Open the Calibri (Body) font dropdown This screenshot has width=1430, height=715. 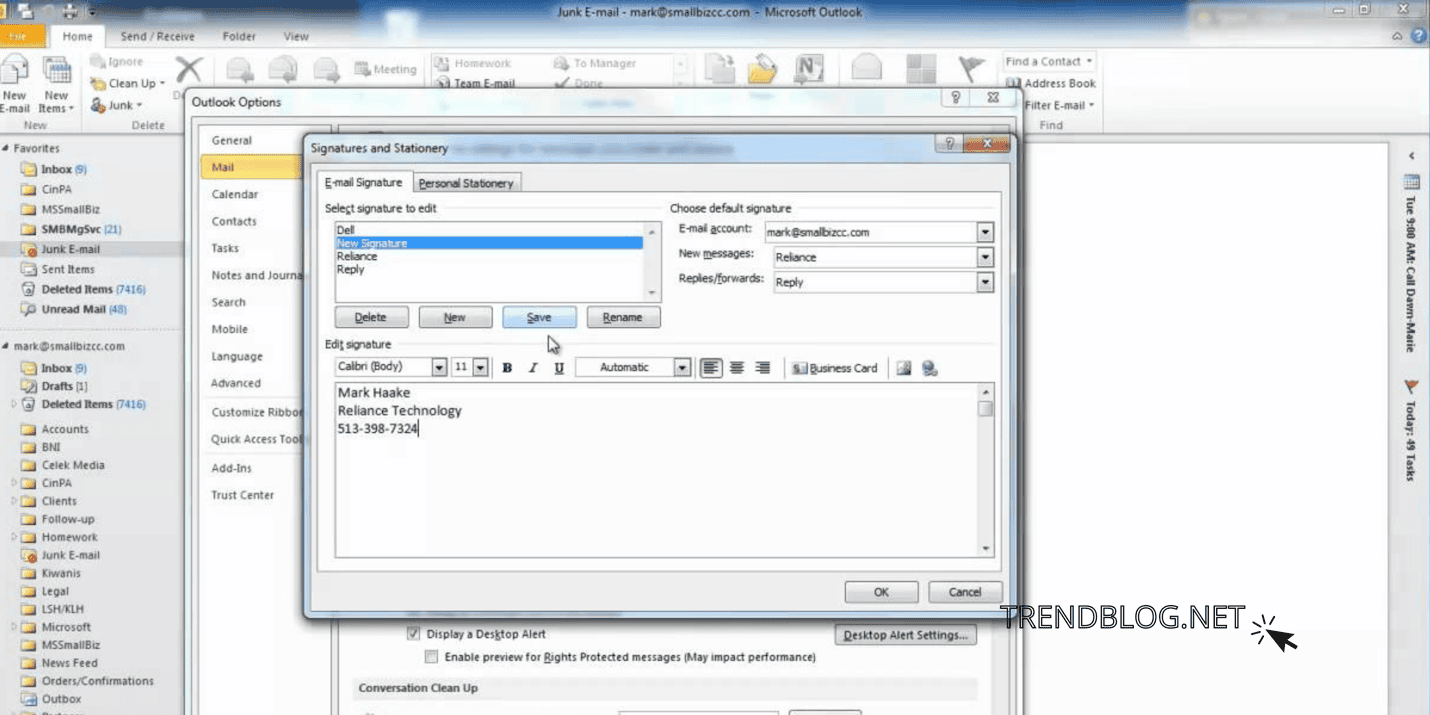pyautogui.click(x=439, y=367)
